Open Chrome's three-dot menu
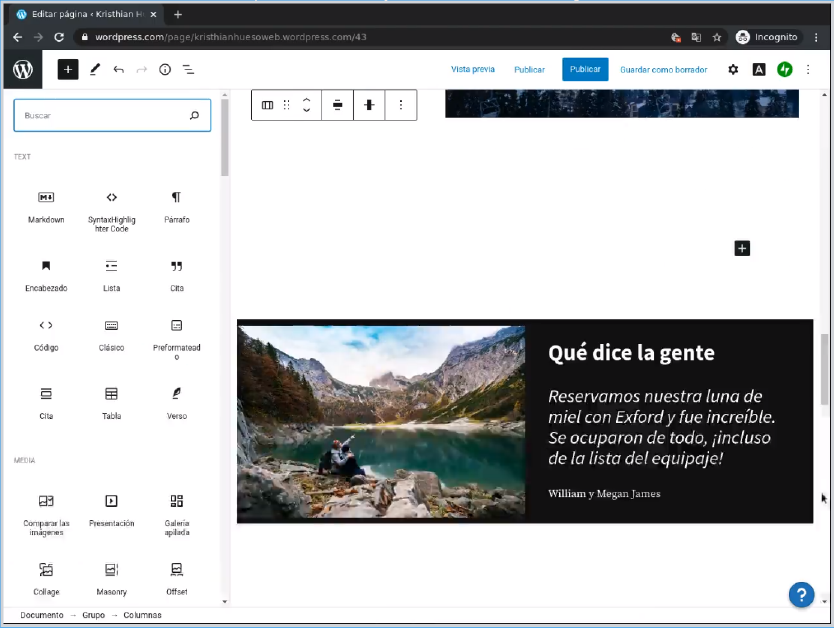834x628 pixels. [816, 37]
